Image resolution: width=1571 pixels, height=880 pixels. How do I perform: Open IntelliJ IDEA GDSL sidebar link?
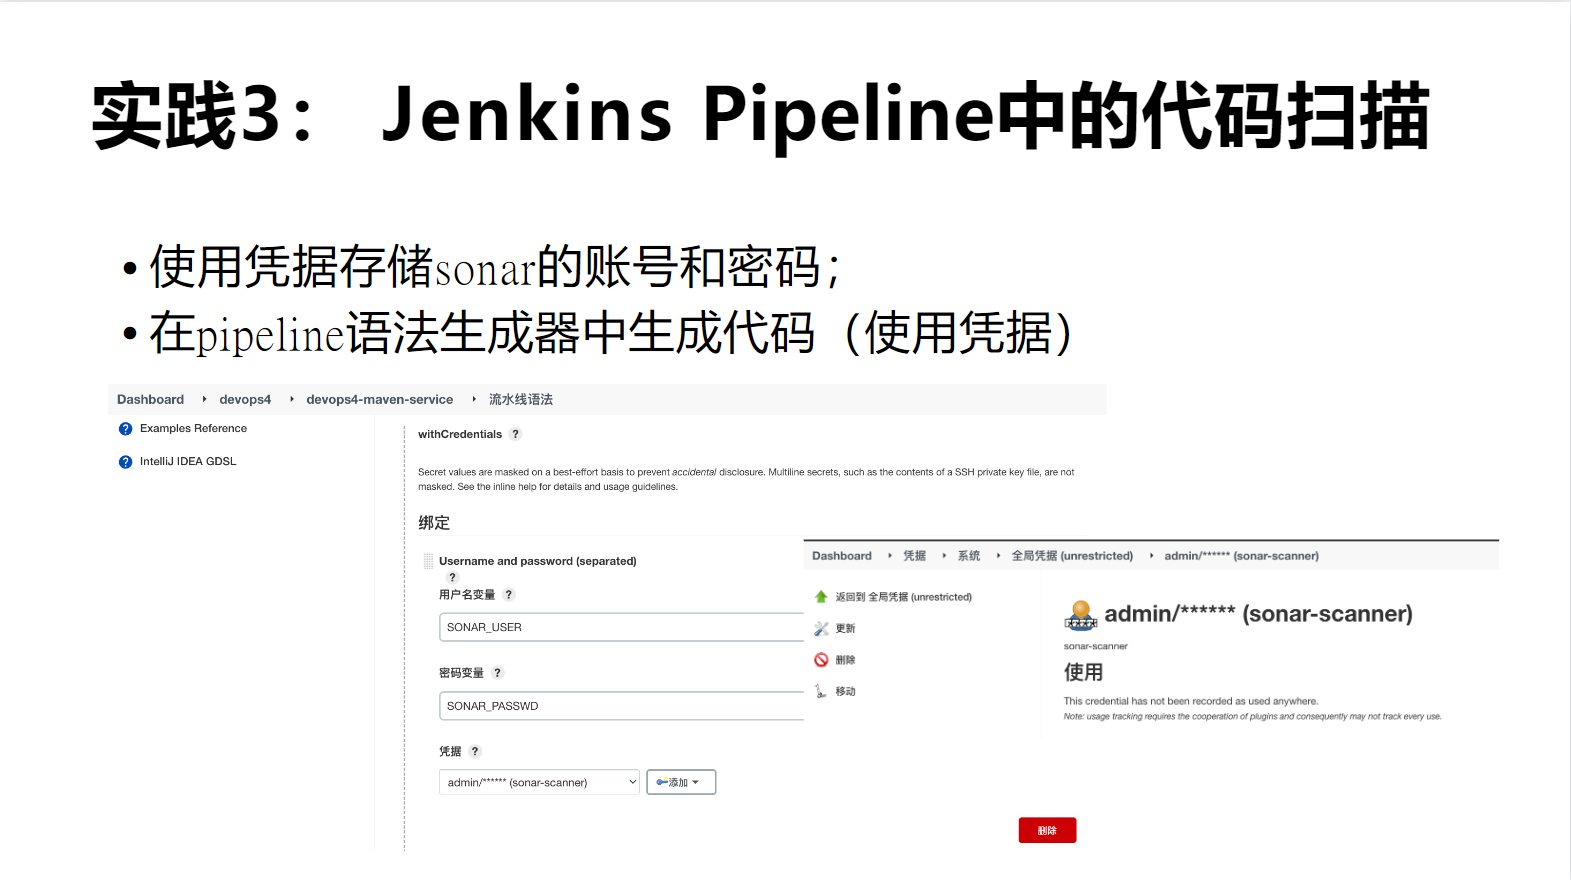188,462
